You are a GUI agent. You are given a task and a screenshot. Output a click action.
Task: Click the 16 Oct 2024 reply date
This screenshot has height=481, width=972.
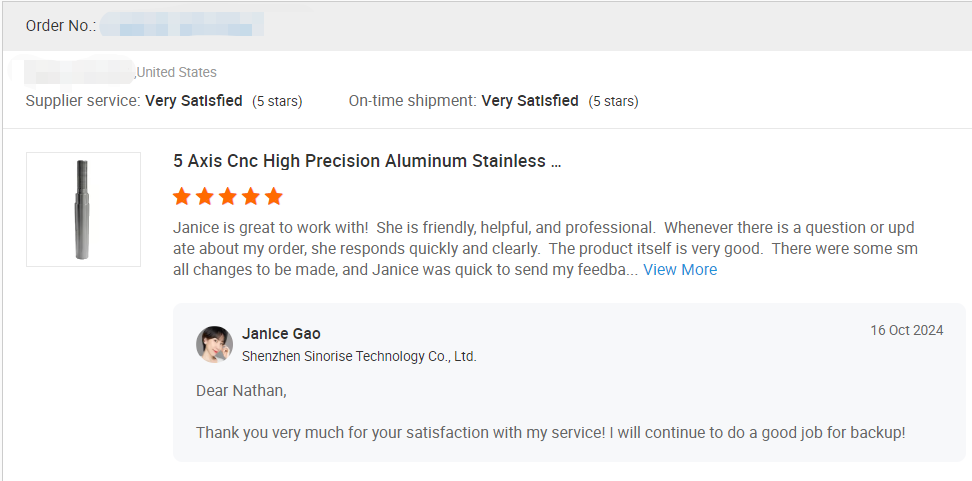click(906, 331)
